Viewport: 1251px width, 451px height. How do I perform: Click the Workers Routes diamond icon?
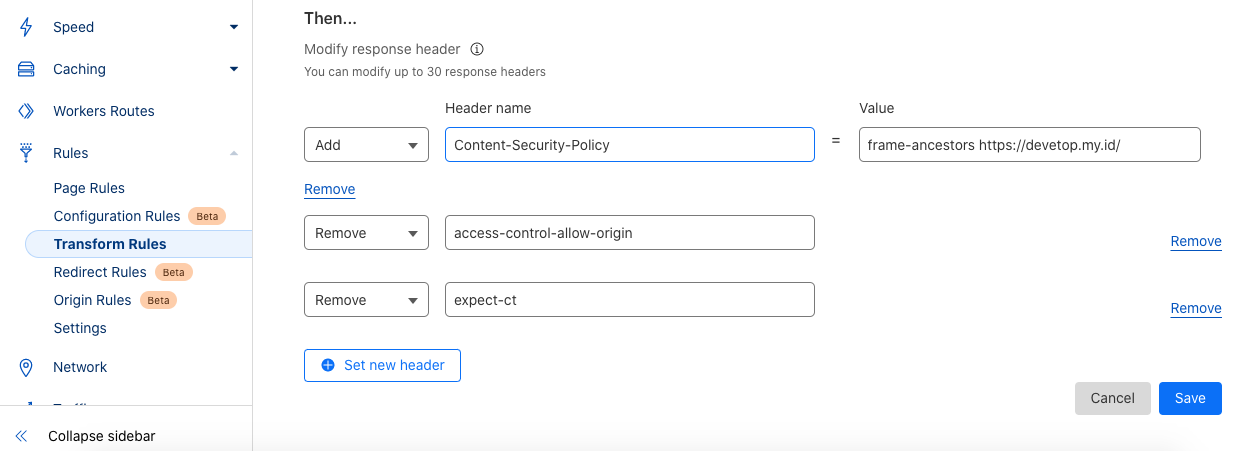26,111
